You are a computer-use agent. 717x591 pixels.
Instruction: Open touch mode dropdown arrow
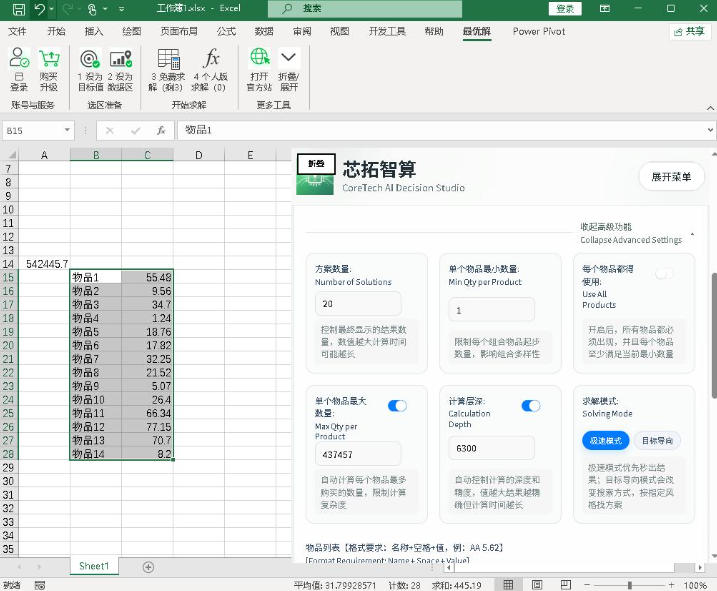coord(105,9)
